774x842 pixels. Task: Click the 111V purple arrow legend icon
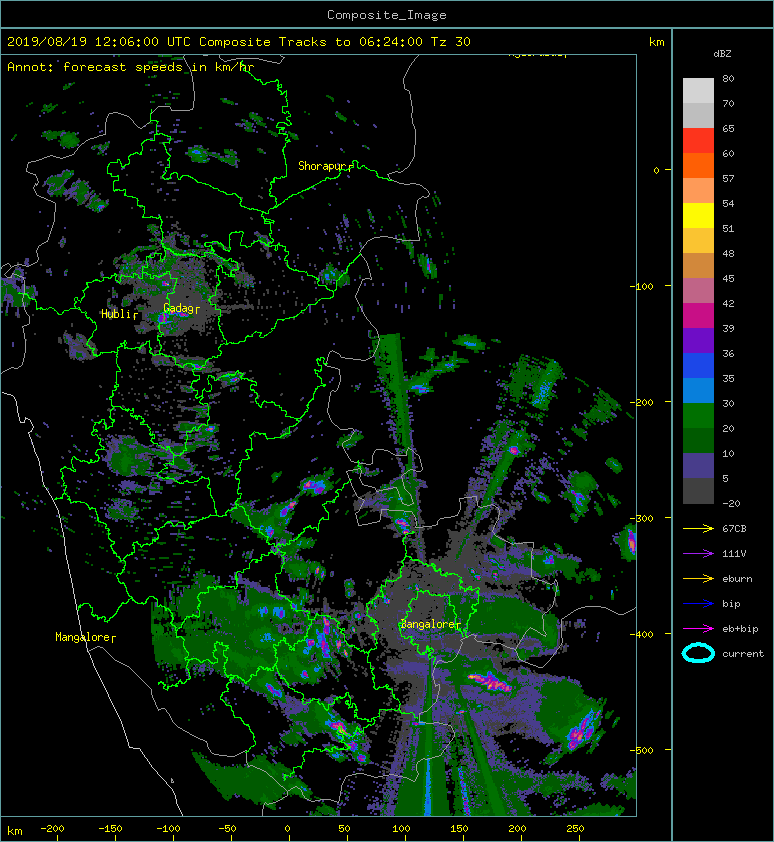pos(698,554)
